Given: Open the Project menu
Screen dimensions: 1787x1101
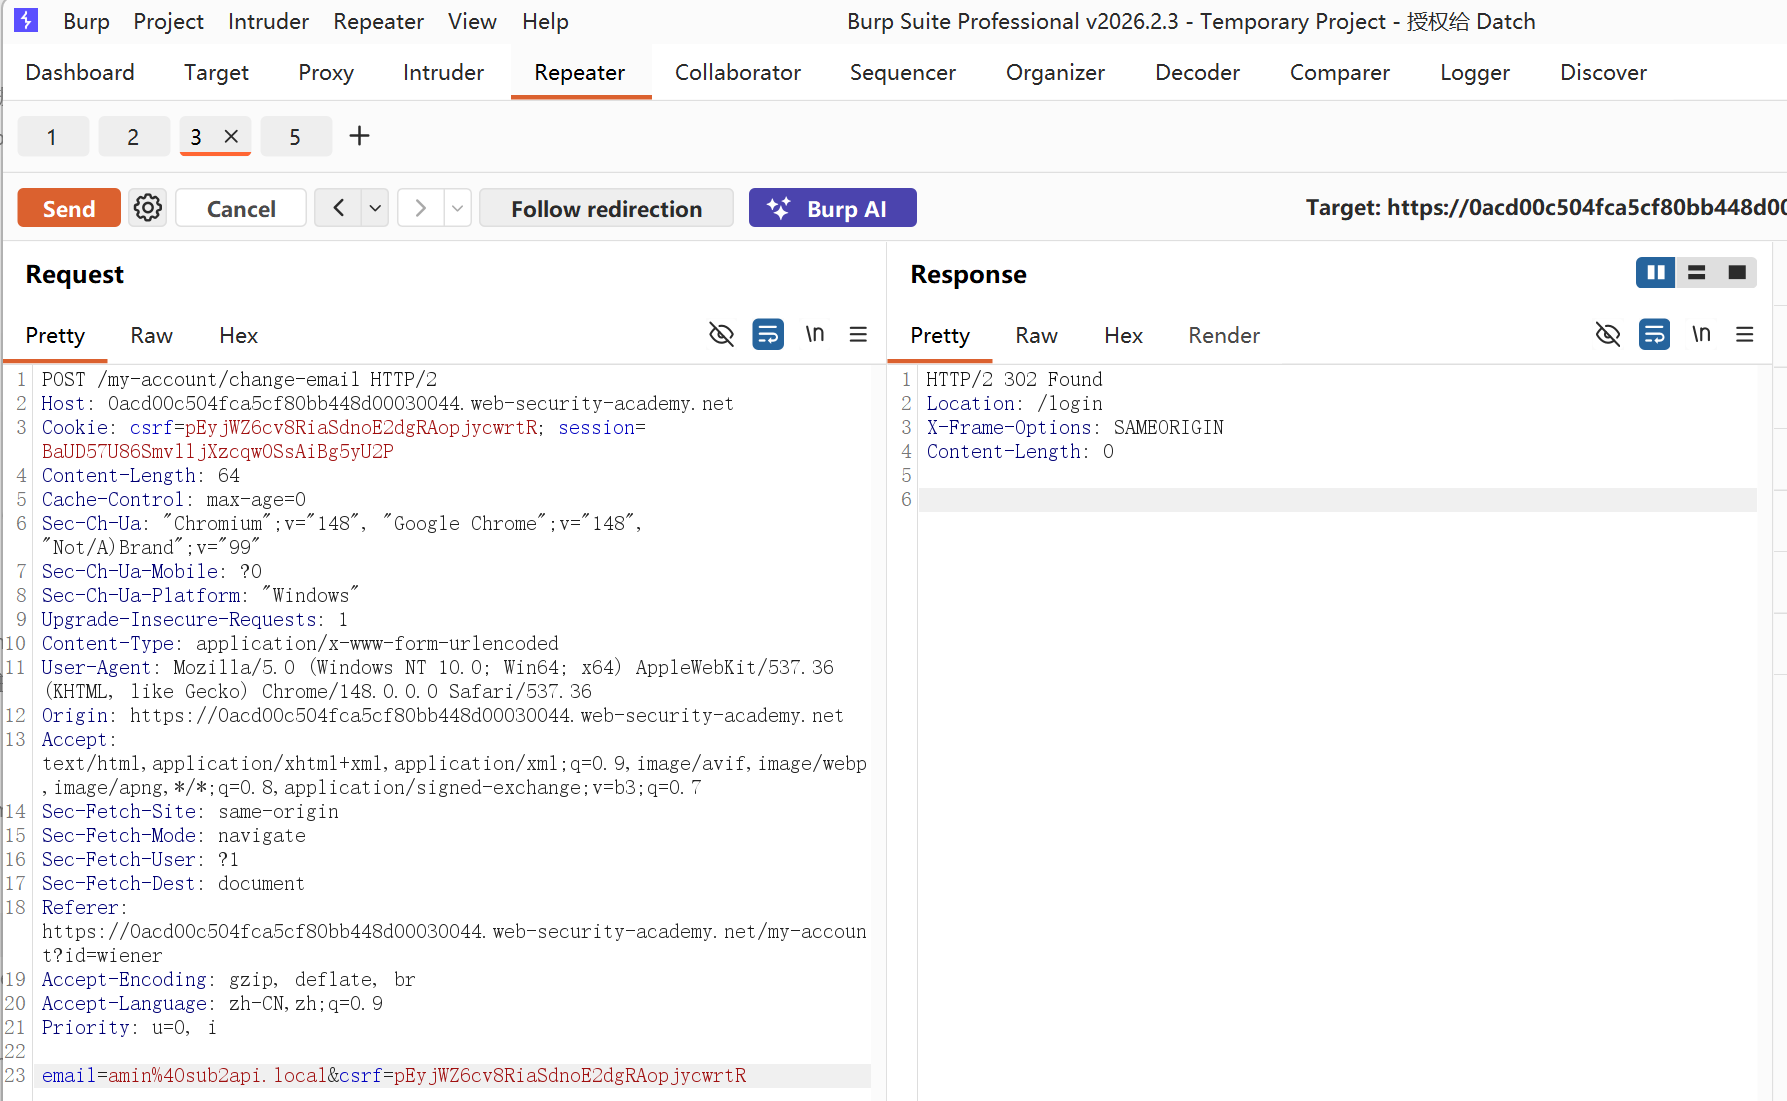Looking at the screenshot, I should [x=168, y=21].
